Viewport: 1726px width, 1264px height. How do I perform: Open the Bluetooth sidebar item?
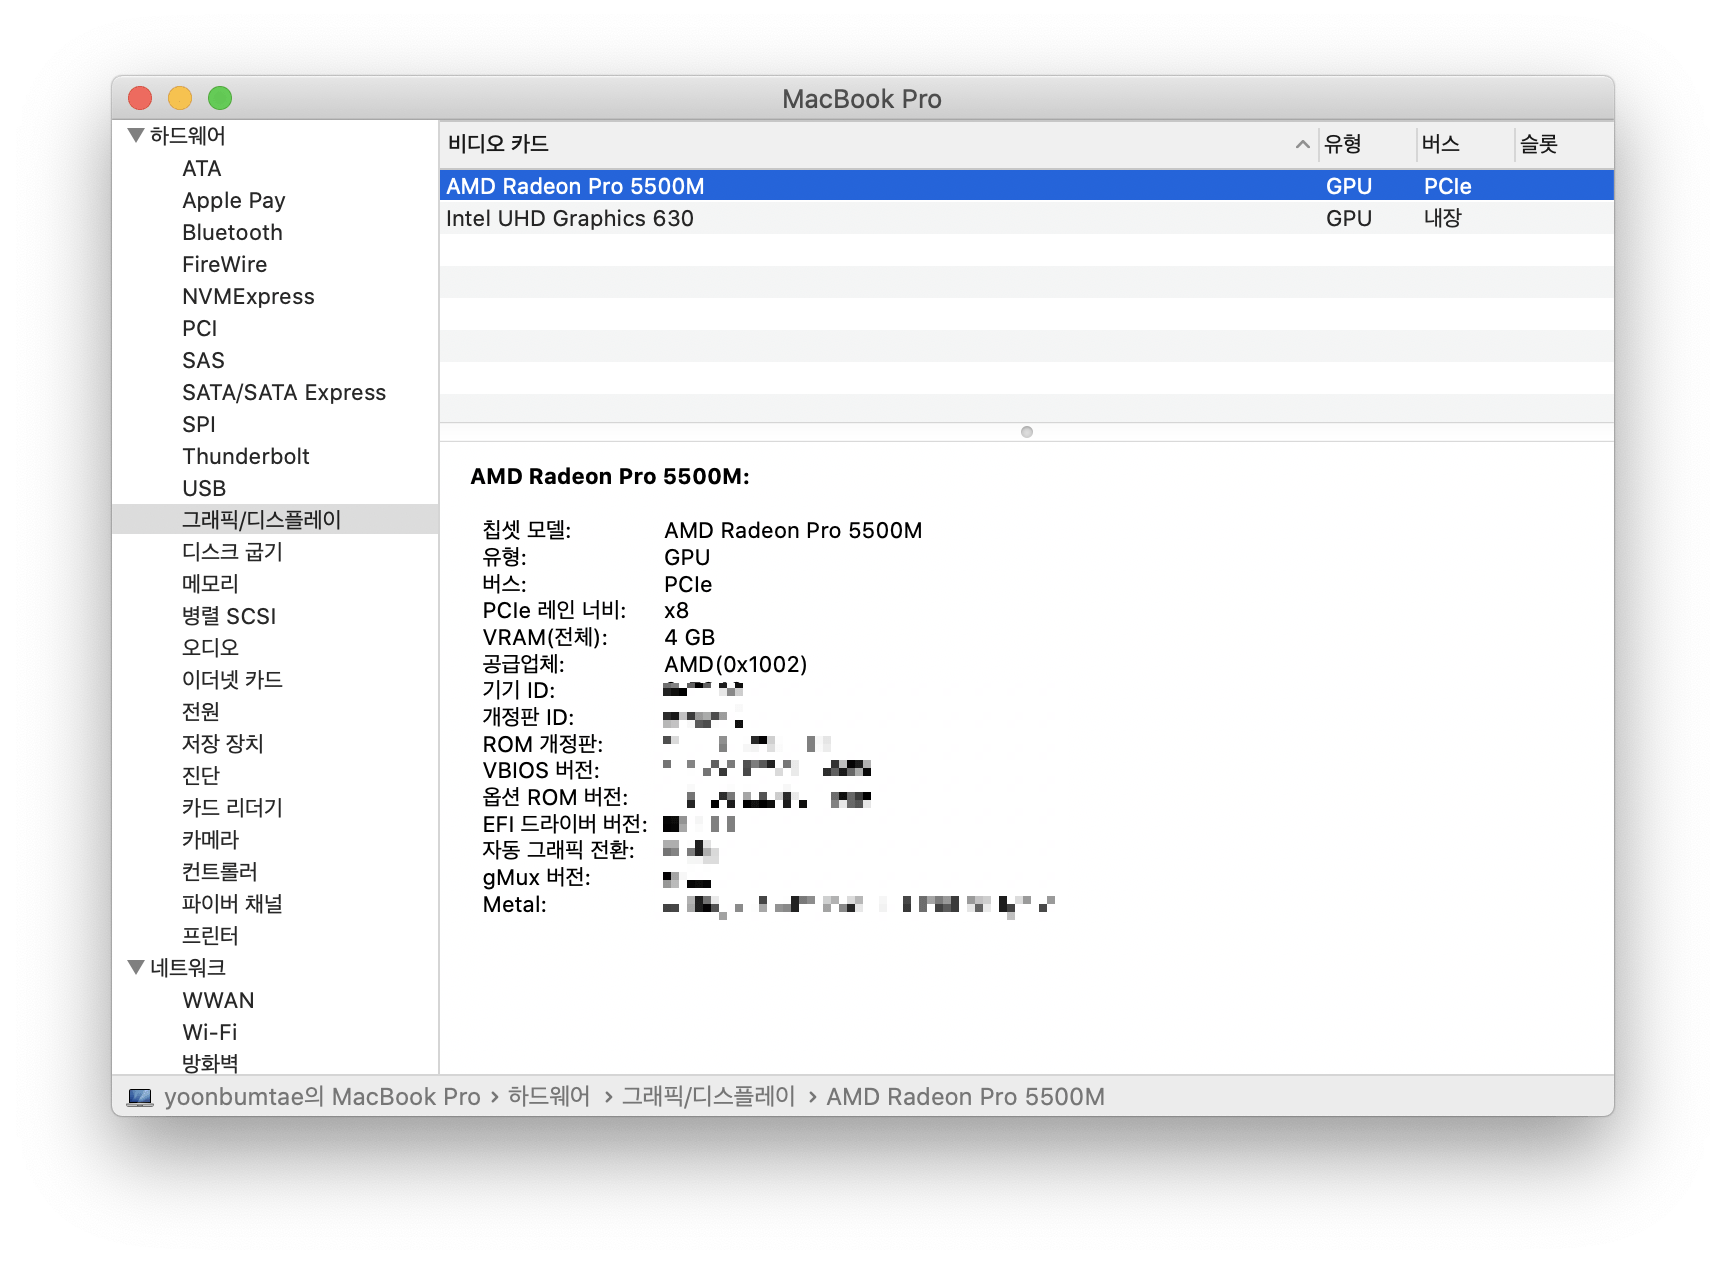pos(232,232)
